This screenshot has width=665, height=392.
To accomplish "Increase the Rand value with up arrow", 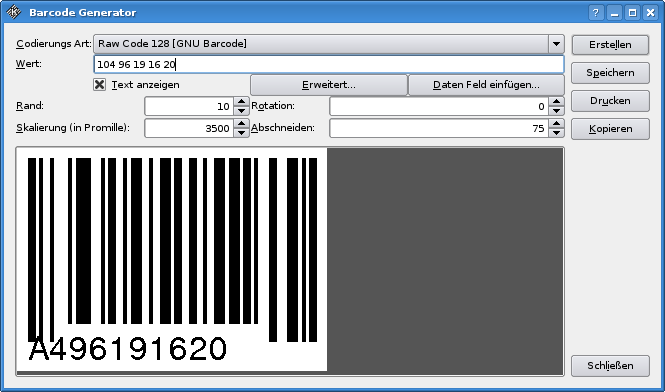I will coord(241,101).
